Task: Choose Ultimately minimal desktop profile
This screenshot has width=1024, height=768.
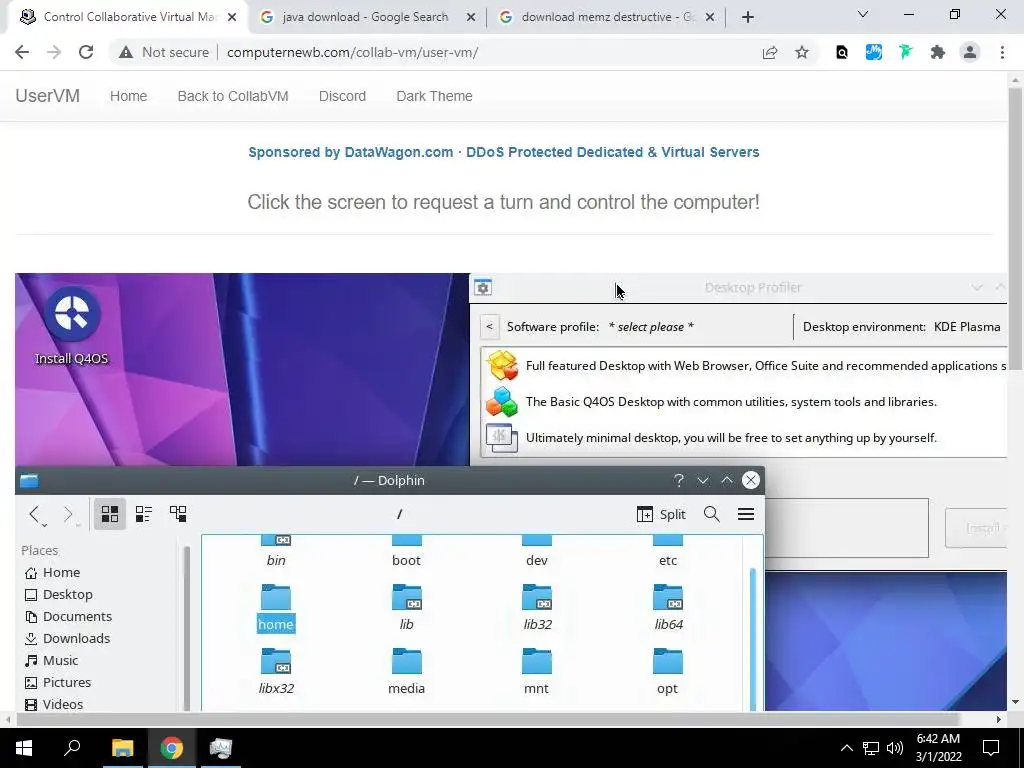Action: point(744,438)
